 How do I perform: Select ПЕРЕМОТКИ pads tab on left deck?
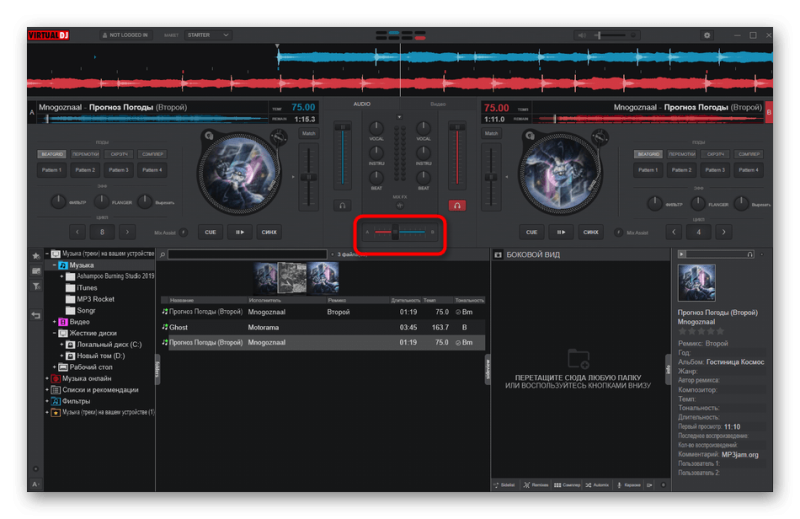pos(85,154)
